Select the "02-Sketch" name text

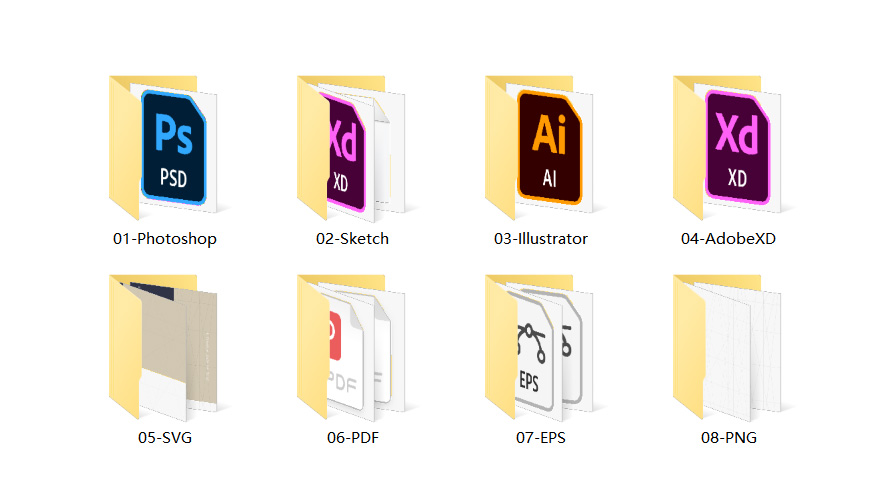click(x=353, y=239)
